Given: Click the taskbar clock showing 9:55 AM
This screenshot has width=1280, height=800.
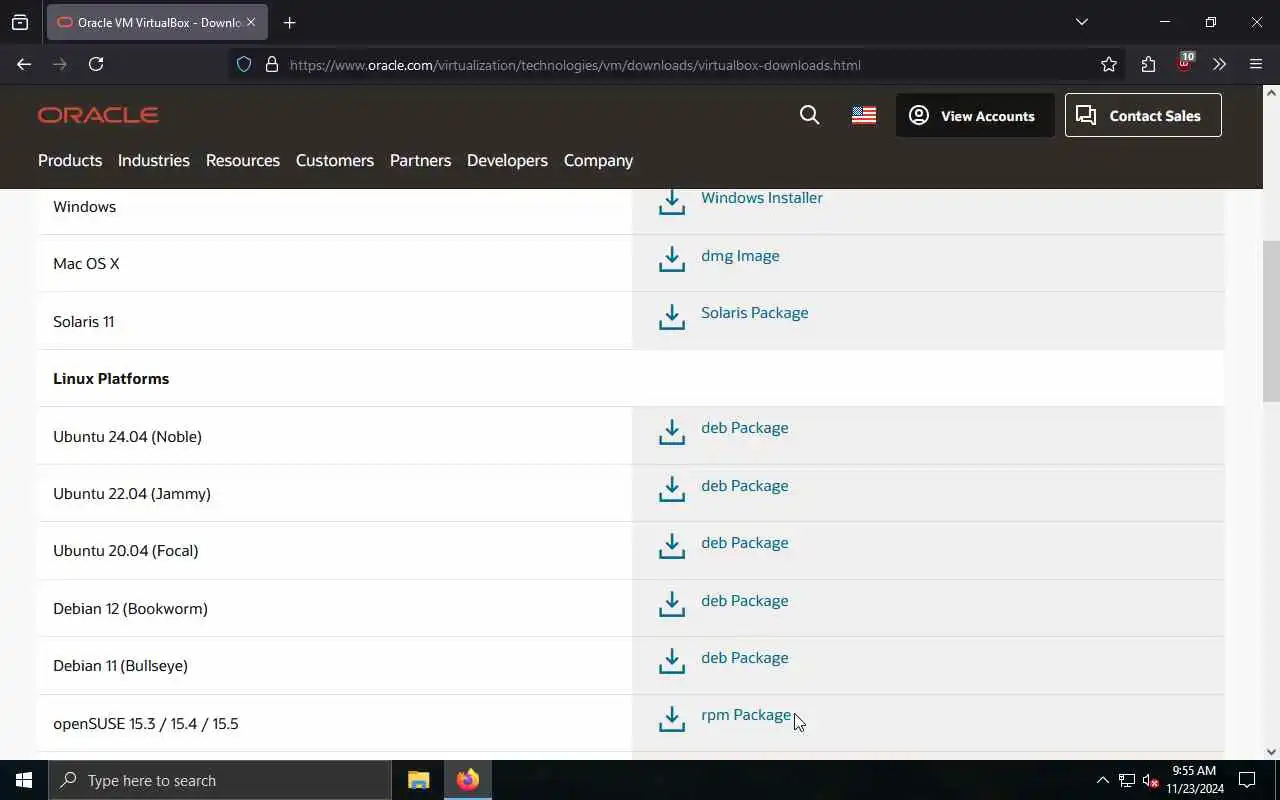Looking at the screenshot, I should [1194, 780].
